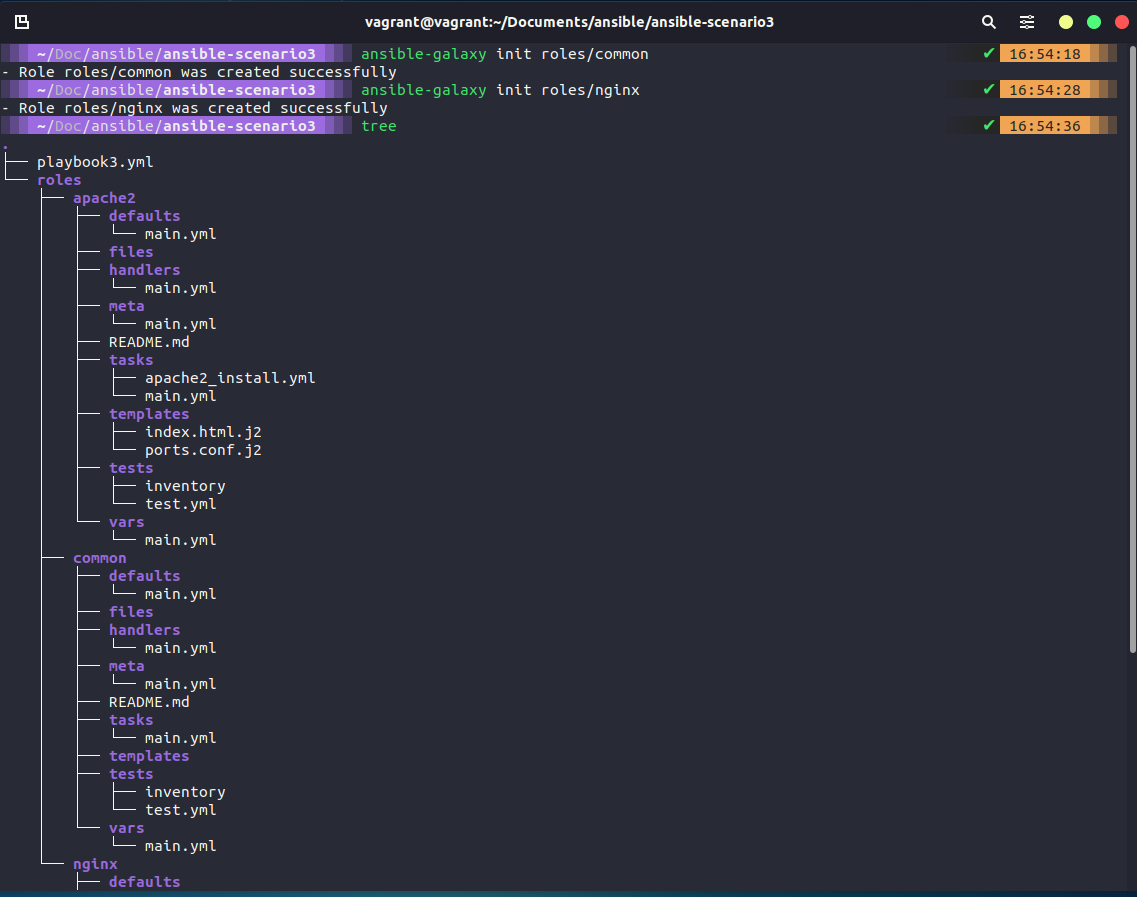Image resolution: width=1137 pixels, height=897 pixels.
Task: Click the preferences sliders icon in titlebar
Action: tap(1027, 21)
